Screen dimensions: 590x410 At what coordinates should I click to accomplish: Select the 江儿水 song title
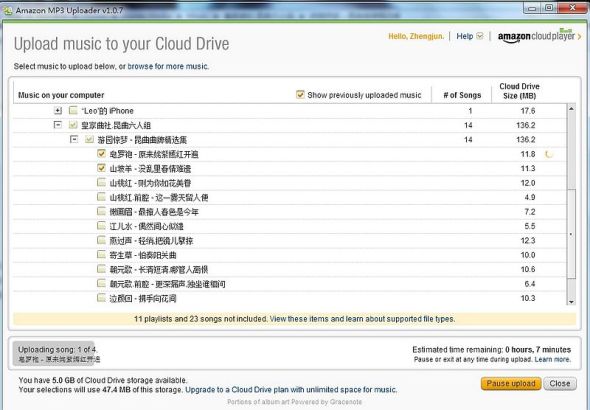point(146,226)
